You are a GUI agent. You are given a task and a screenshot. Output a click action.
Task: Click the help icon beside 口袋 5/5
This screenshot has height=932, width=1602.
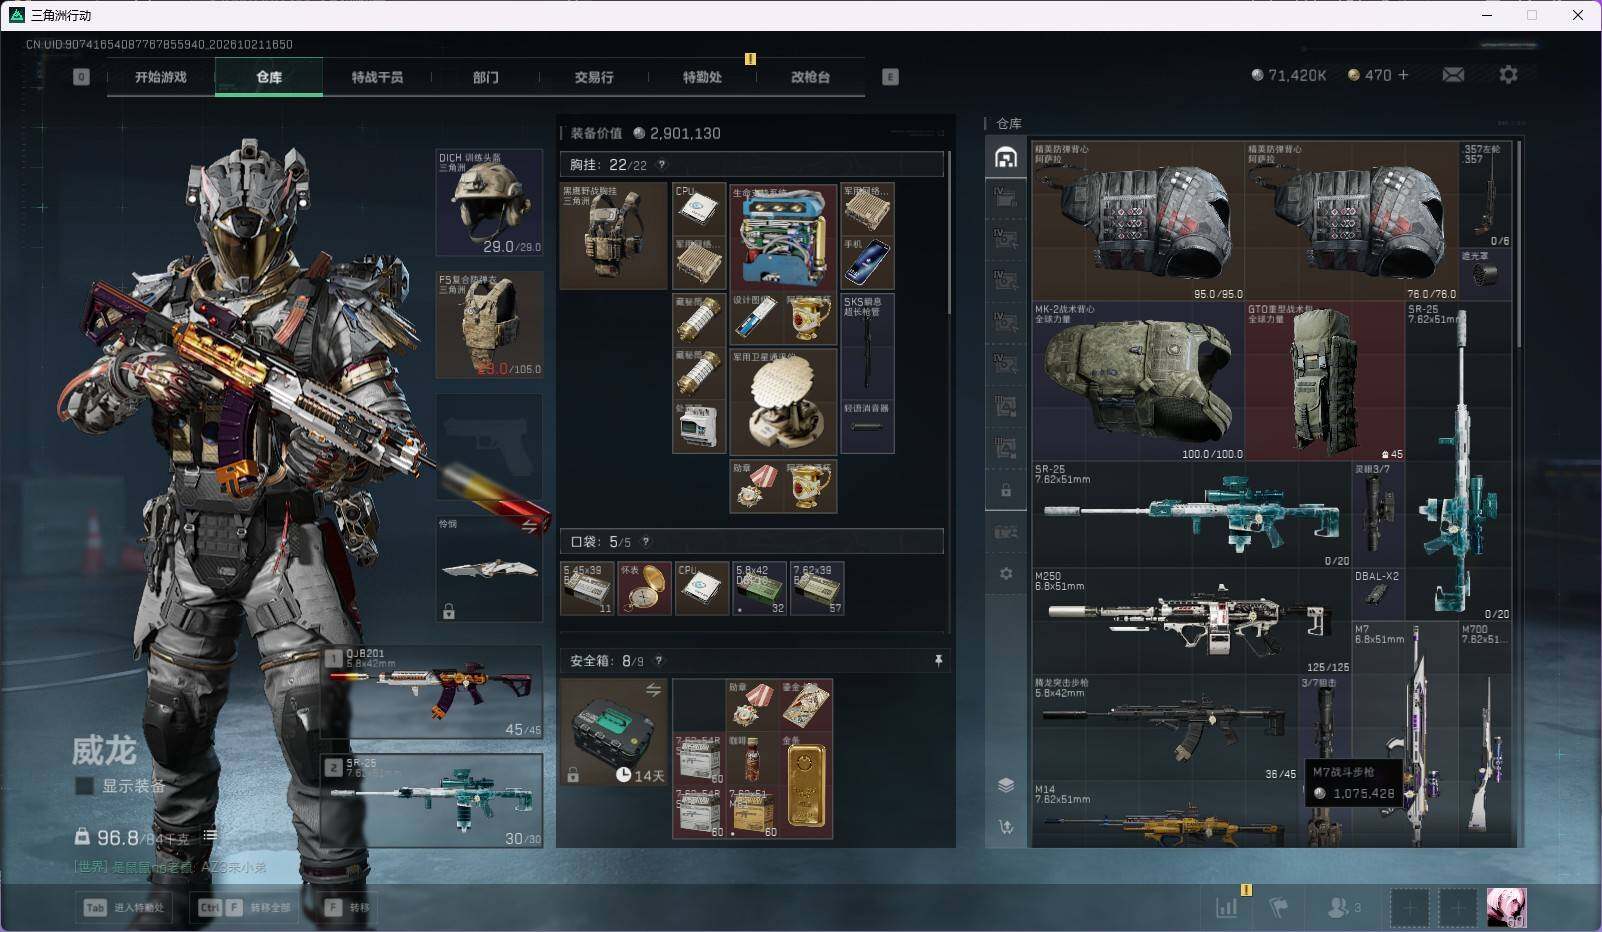tap(646, 542)
